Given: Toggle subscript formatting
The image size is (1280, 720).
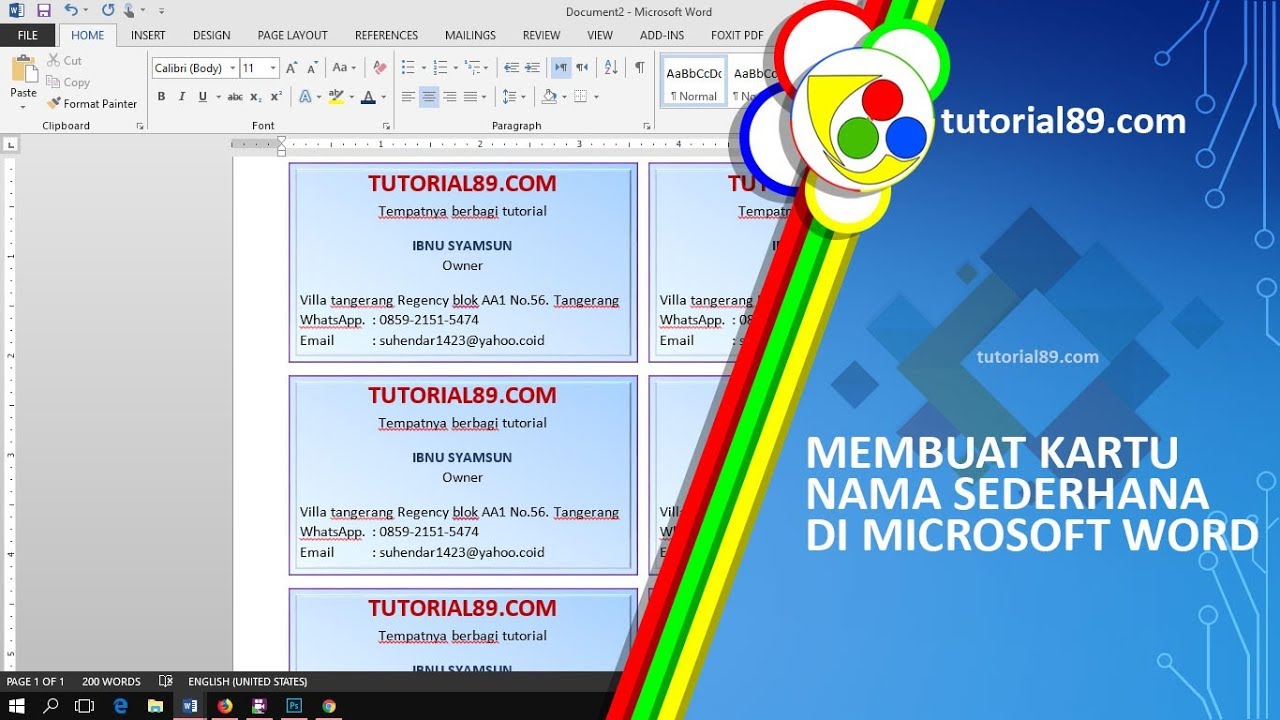Looking at the screenshot, I should coord(256,97).
